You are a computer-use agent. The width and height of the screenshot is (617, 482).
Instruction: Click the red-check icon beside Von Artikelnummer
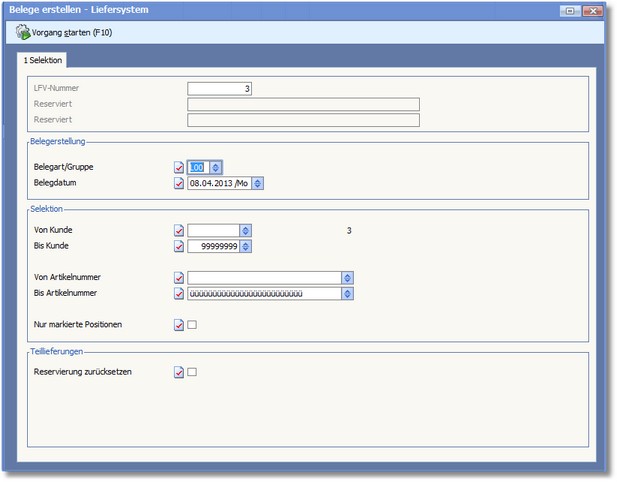(x=179, y=278)
